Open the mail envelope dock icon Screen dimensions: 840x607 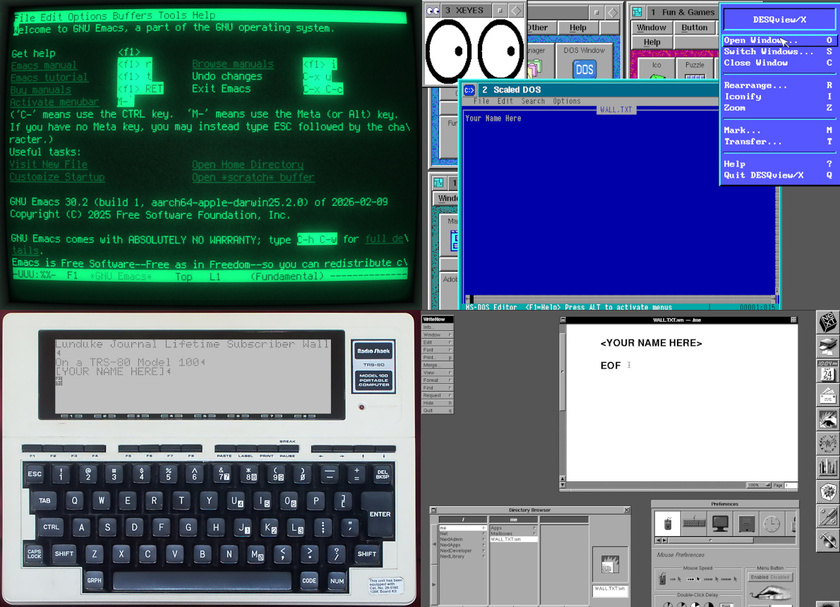[828, 395]
